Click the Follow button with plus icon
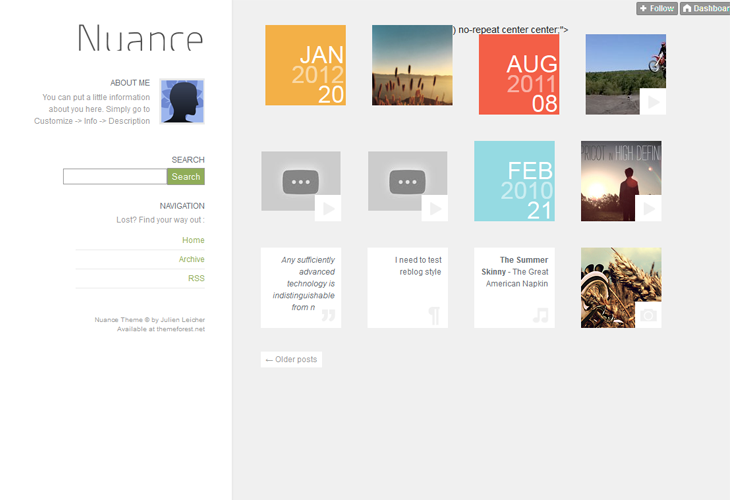The image size is (730, 500). click(657, 8)
